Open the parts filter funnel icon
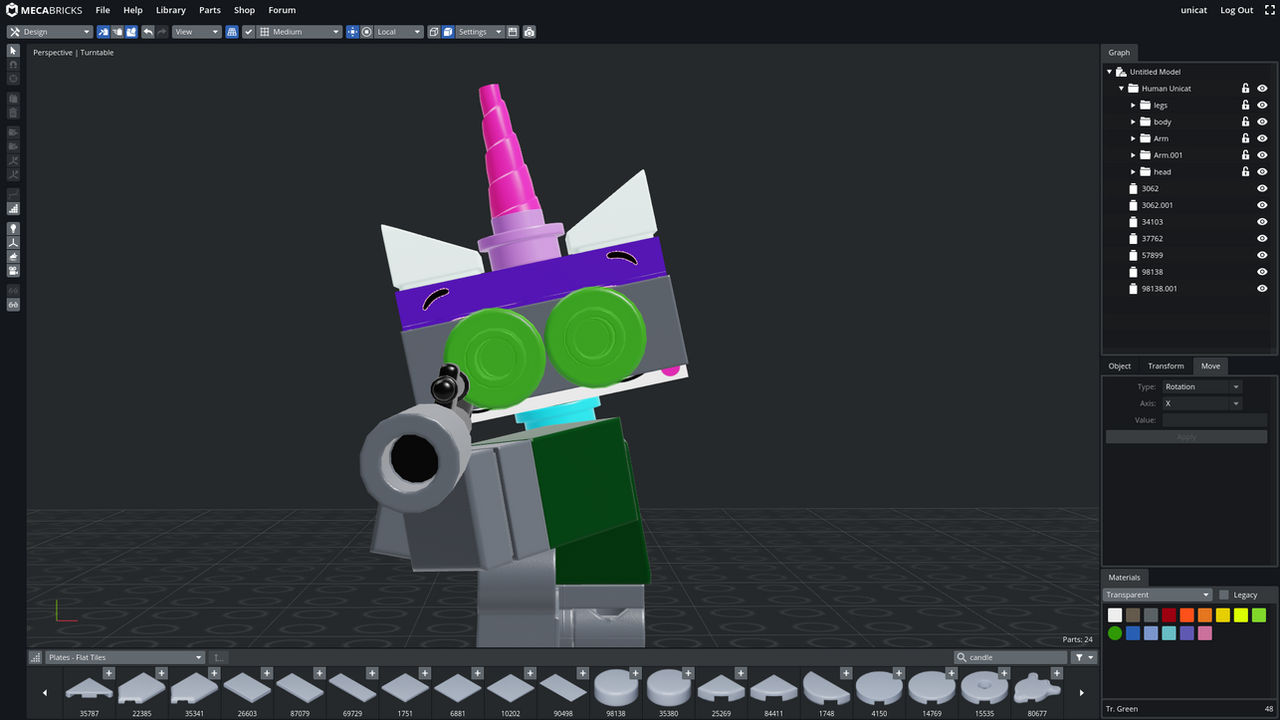 coord(1084,657)
